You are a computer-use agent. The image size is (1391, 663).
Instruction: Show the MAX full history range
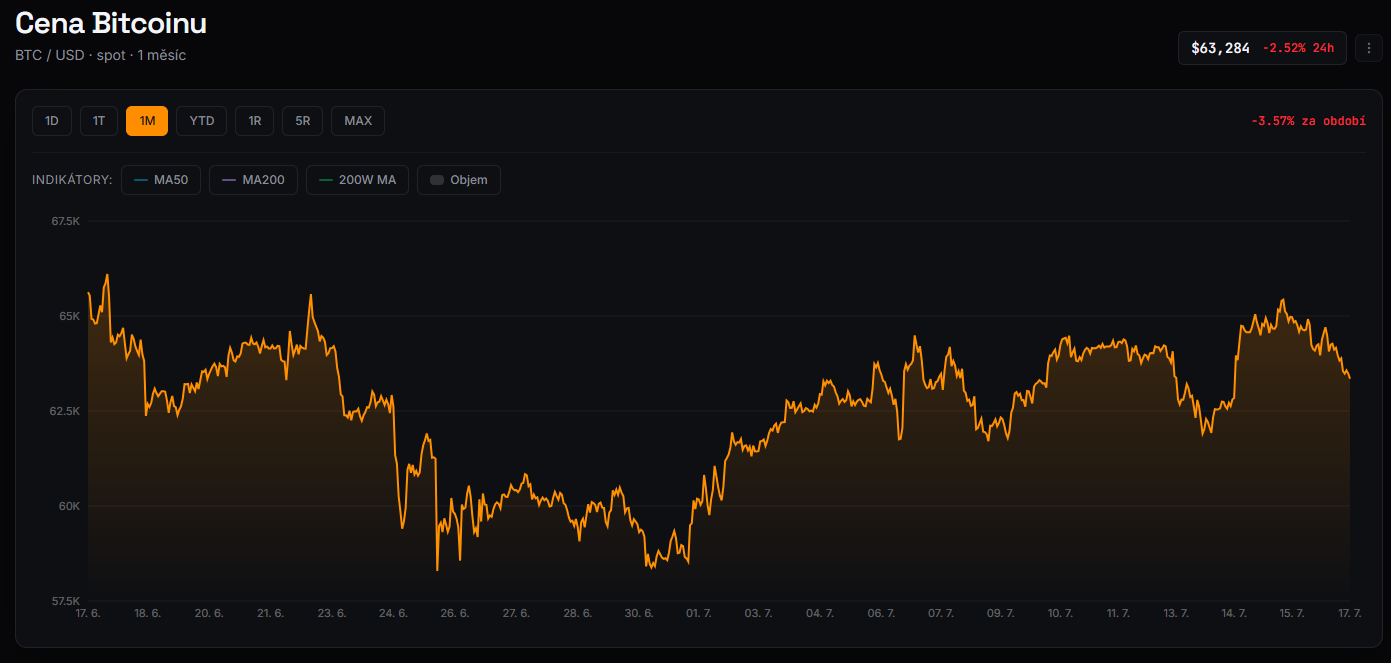point(358,121)
